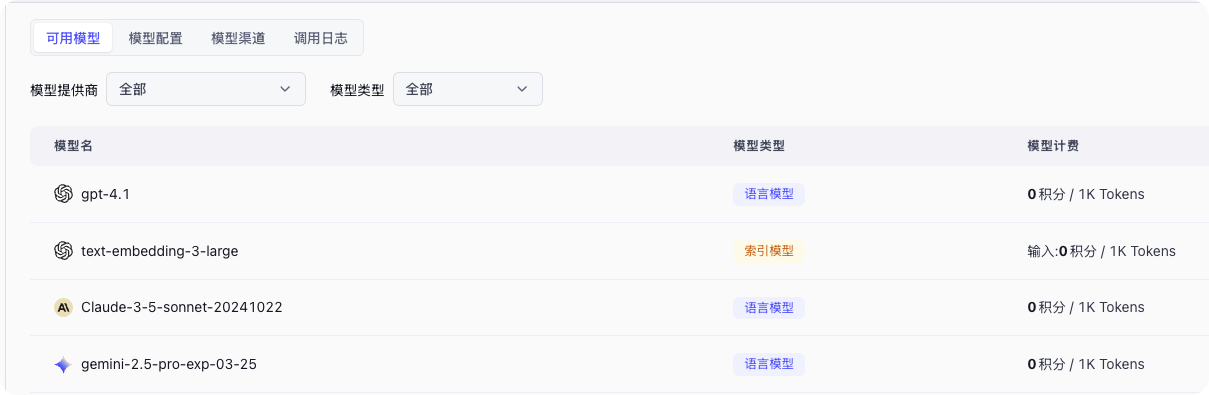Click the Claude-3-5-sonnet-20241022 model name
The height and width of the screenshot is (395, 1209).
click(182, 307)
